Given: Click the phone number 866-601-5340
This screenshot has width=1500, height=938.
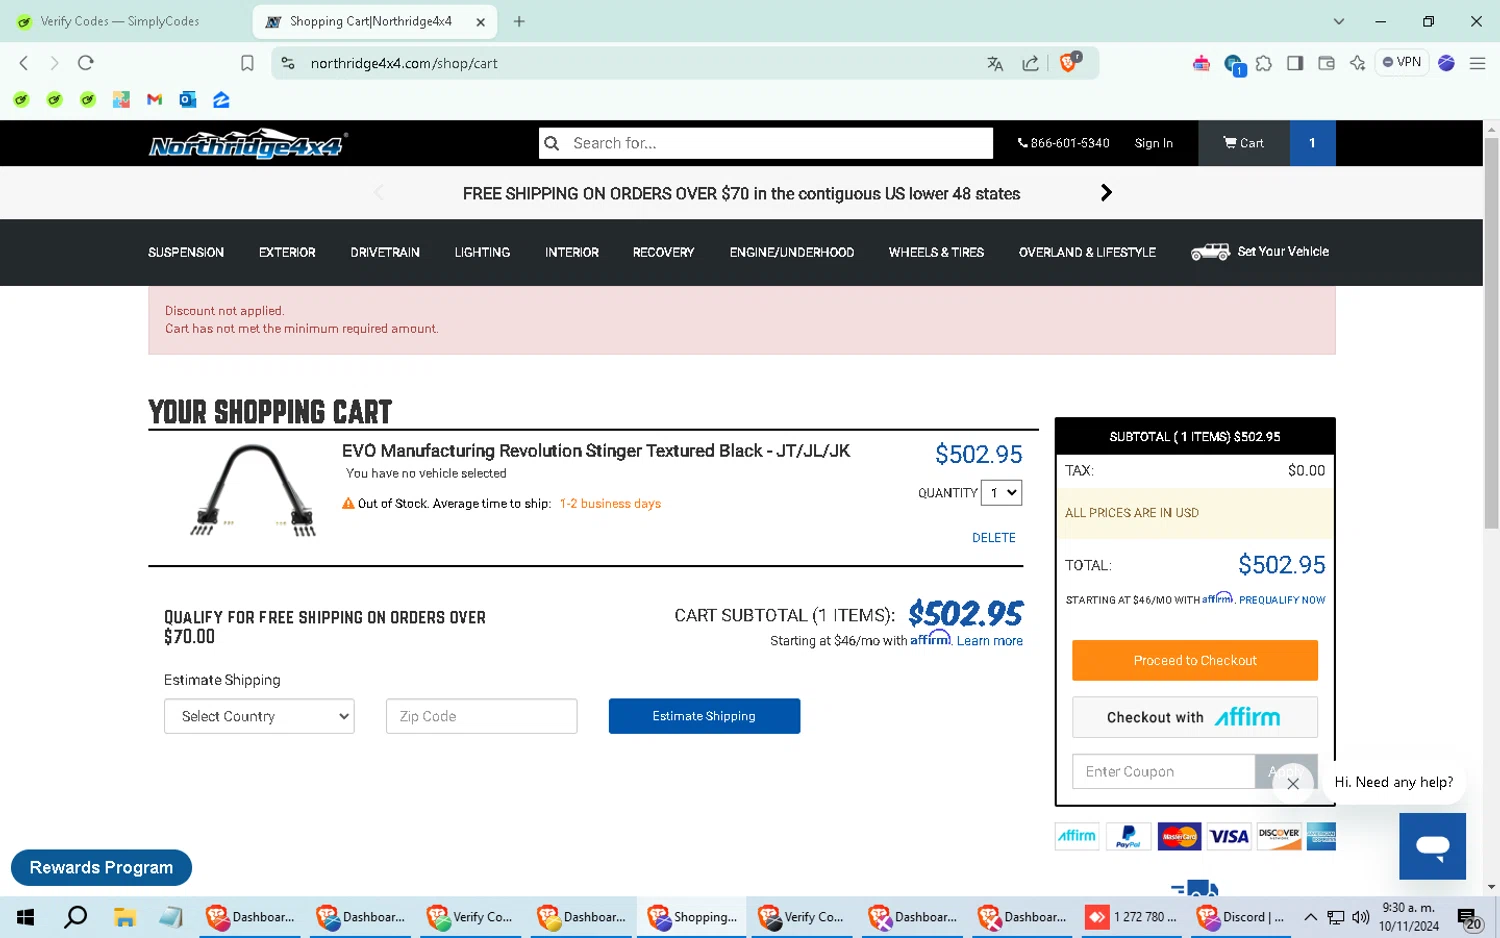Looking at the screenshot, I should pyautogui.click(x=1063, y=143).
